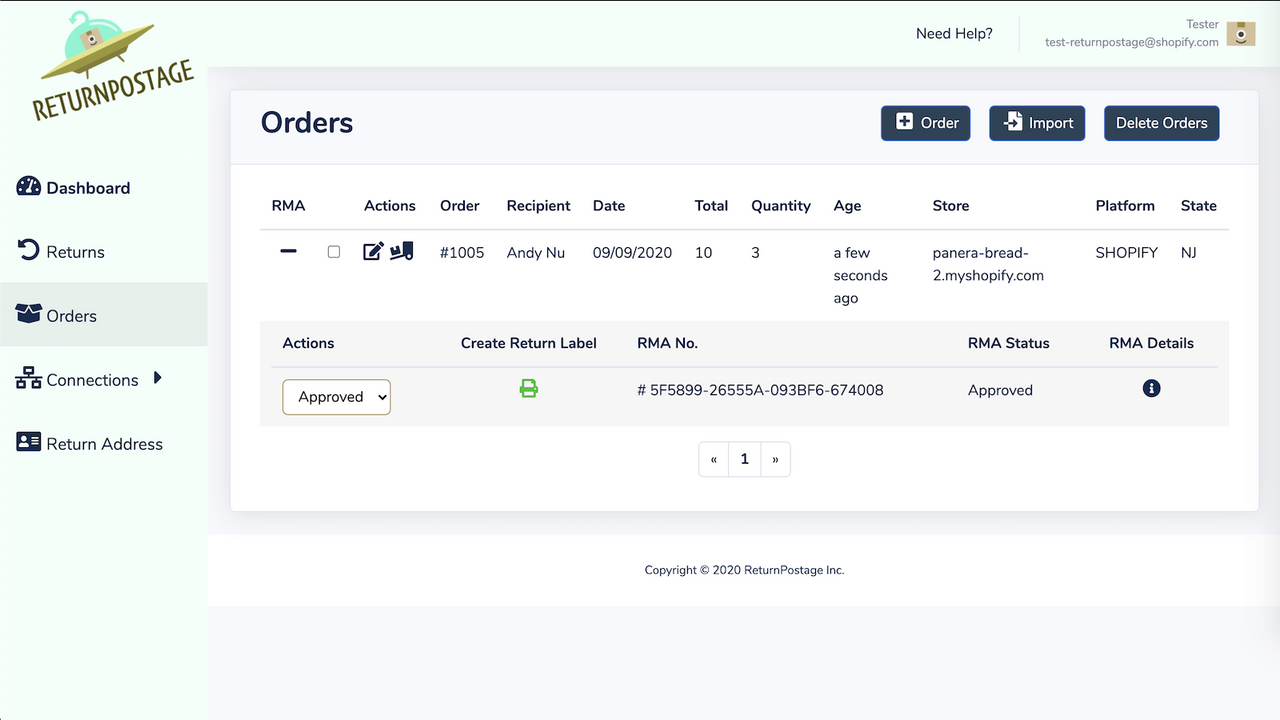Click recipient name Andy Nu
Image resolution: width=1280 pixels, height=720 pixels.
click(536, 252)
